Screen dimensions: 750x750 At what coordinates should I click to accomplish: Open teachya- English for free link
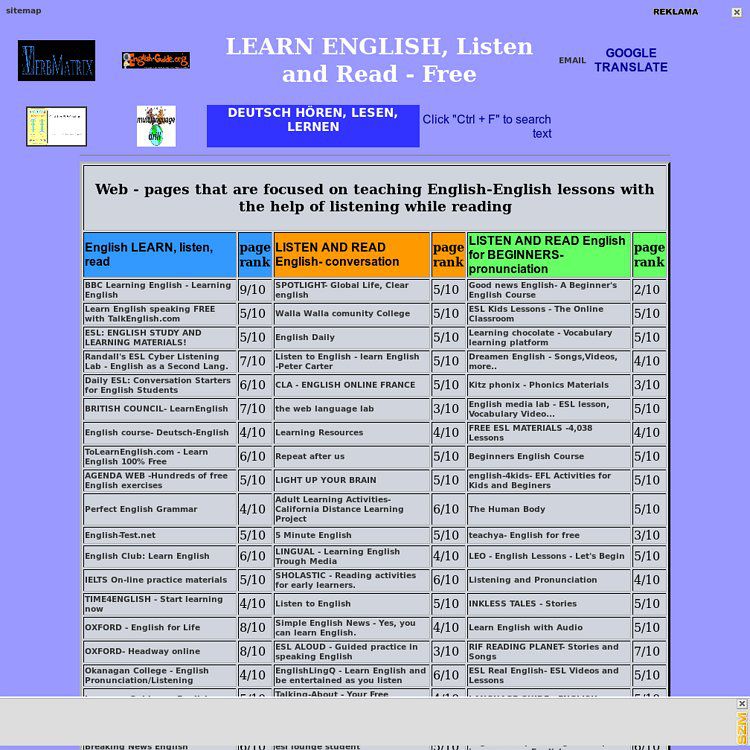pos(524,535)
